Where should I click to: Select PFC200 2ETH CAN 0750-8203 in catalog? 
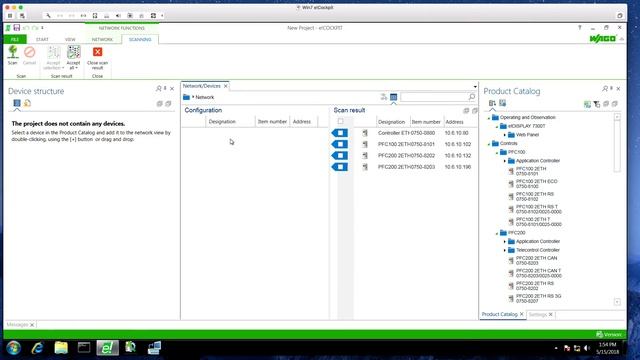pos(536,260)
